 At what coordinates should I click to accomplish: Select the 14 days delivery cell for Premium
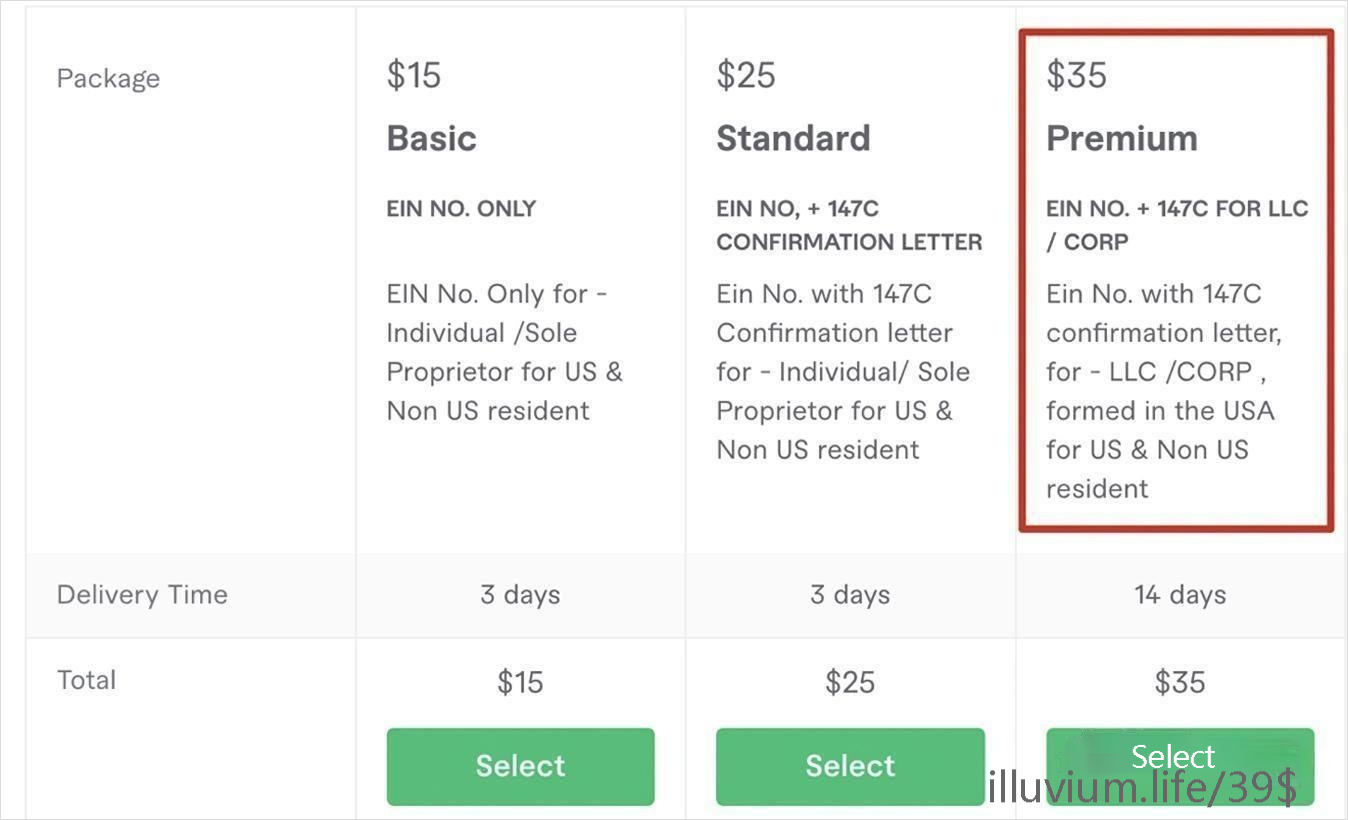pos(1179,594)
